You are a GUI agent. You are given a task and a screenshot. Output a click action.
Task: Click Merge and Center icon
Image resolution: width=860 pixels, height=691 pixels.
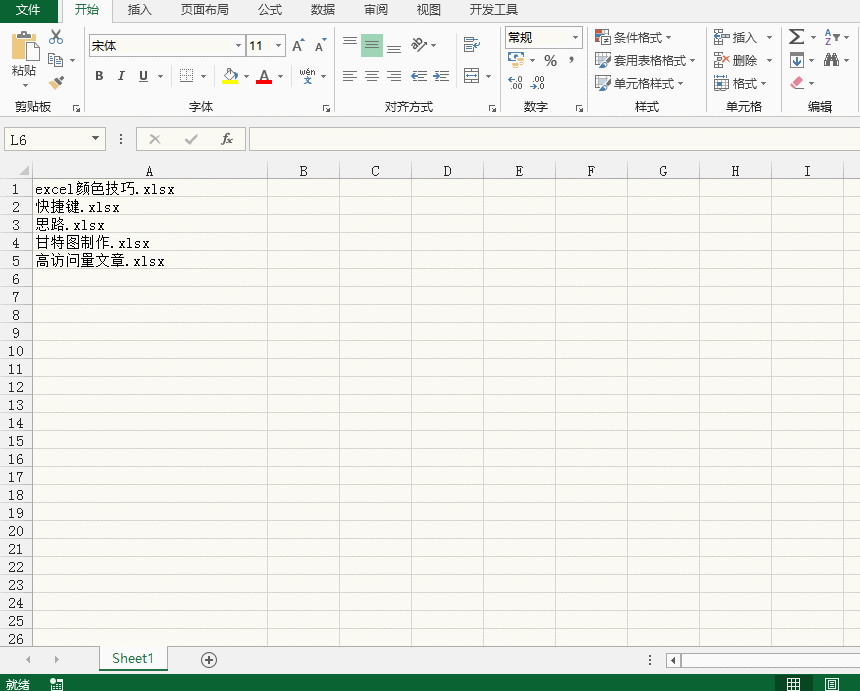(472, 76)
